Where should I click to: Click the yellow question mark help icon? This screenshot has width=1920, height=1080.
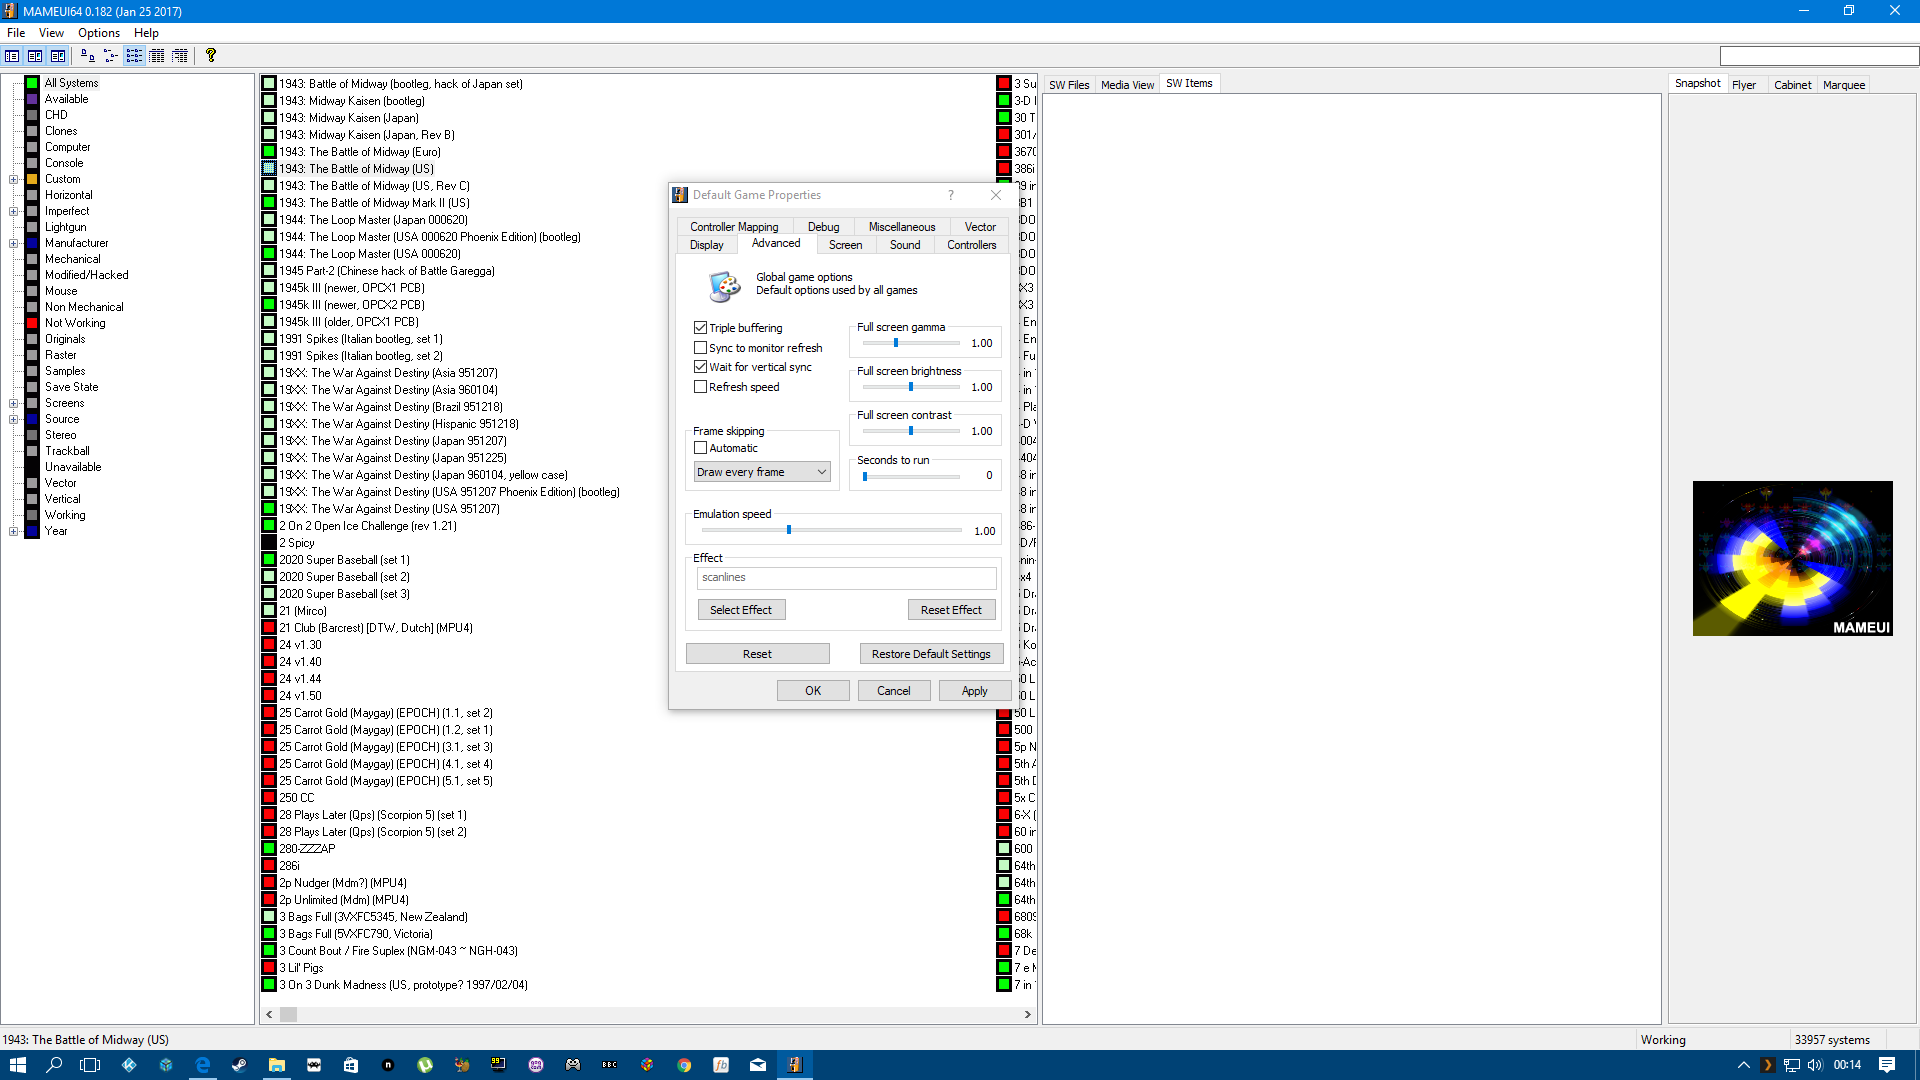coord(211,56)
